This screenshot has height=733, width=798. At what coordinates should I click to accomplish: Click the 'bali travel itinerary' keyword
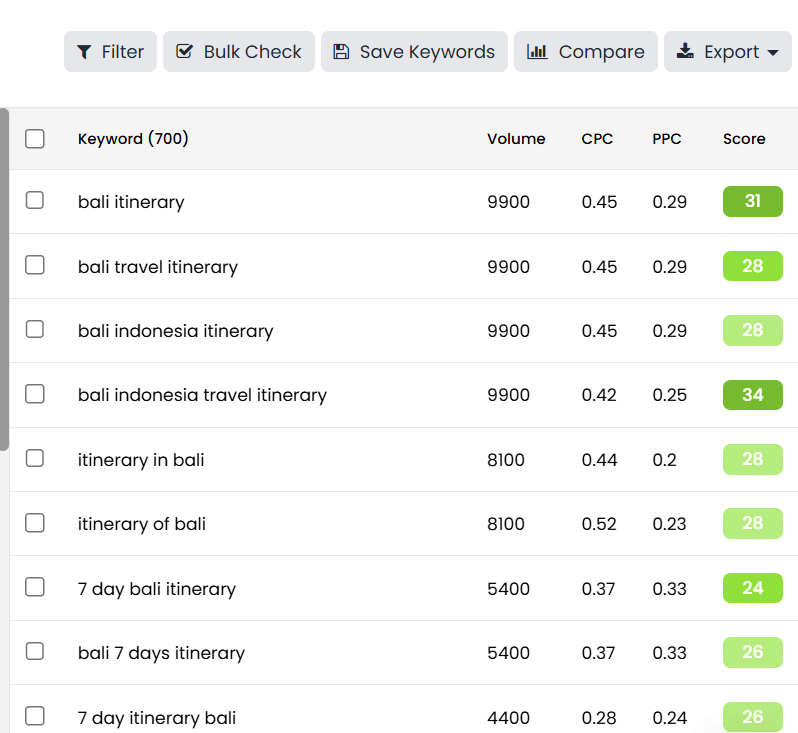click(x=158, y=267)
